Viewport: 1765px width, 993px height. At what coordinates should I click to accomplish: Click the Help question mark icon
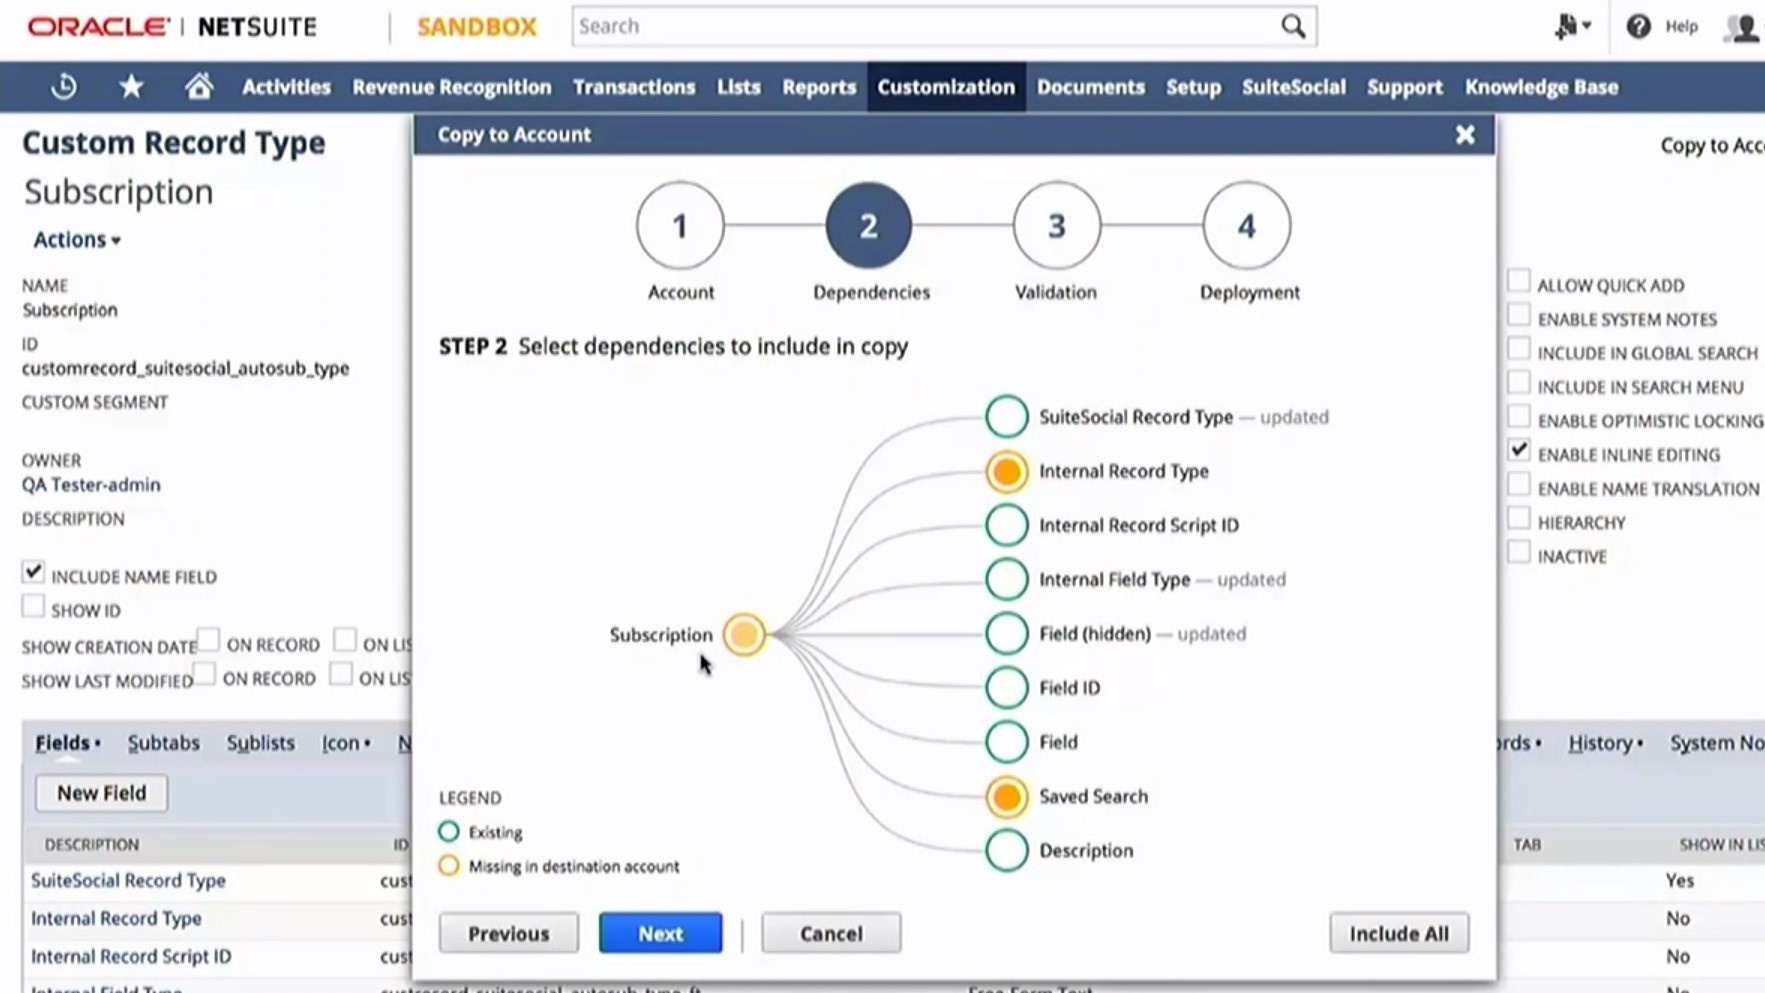pos(1638,27)
